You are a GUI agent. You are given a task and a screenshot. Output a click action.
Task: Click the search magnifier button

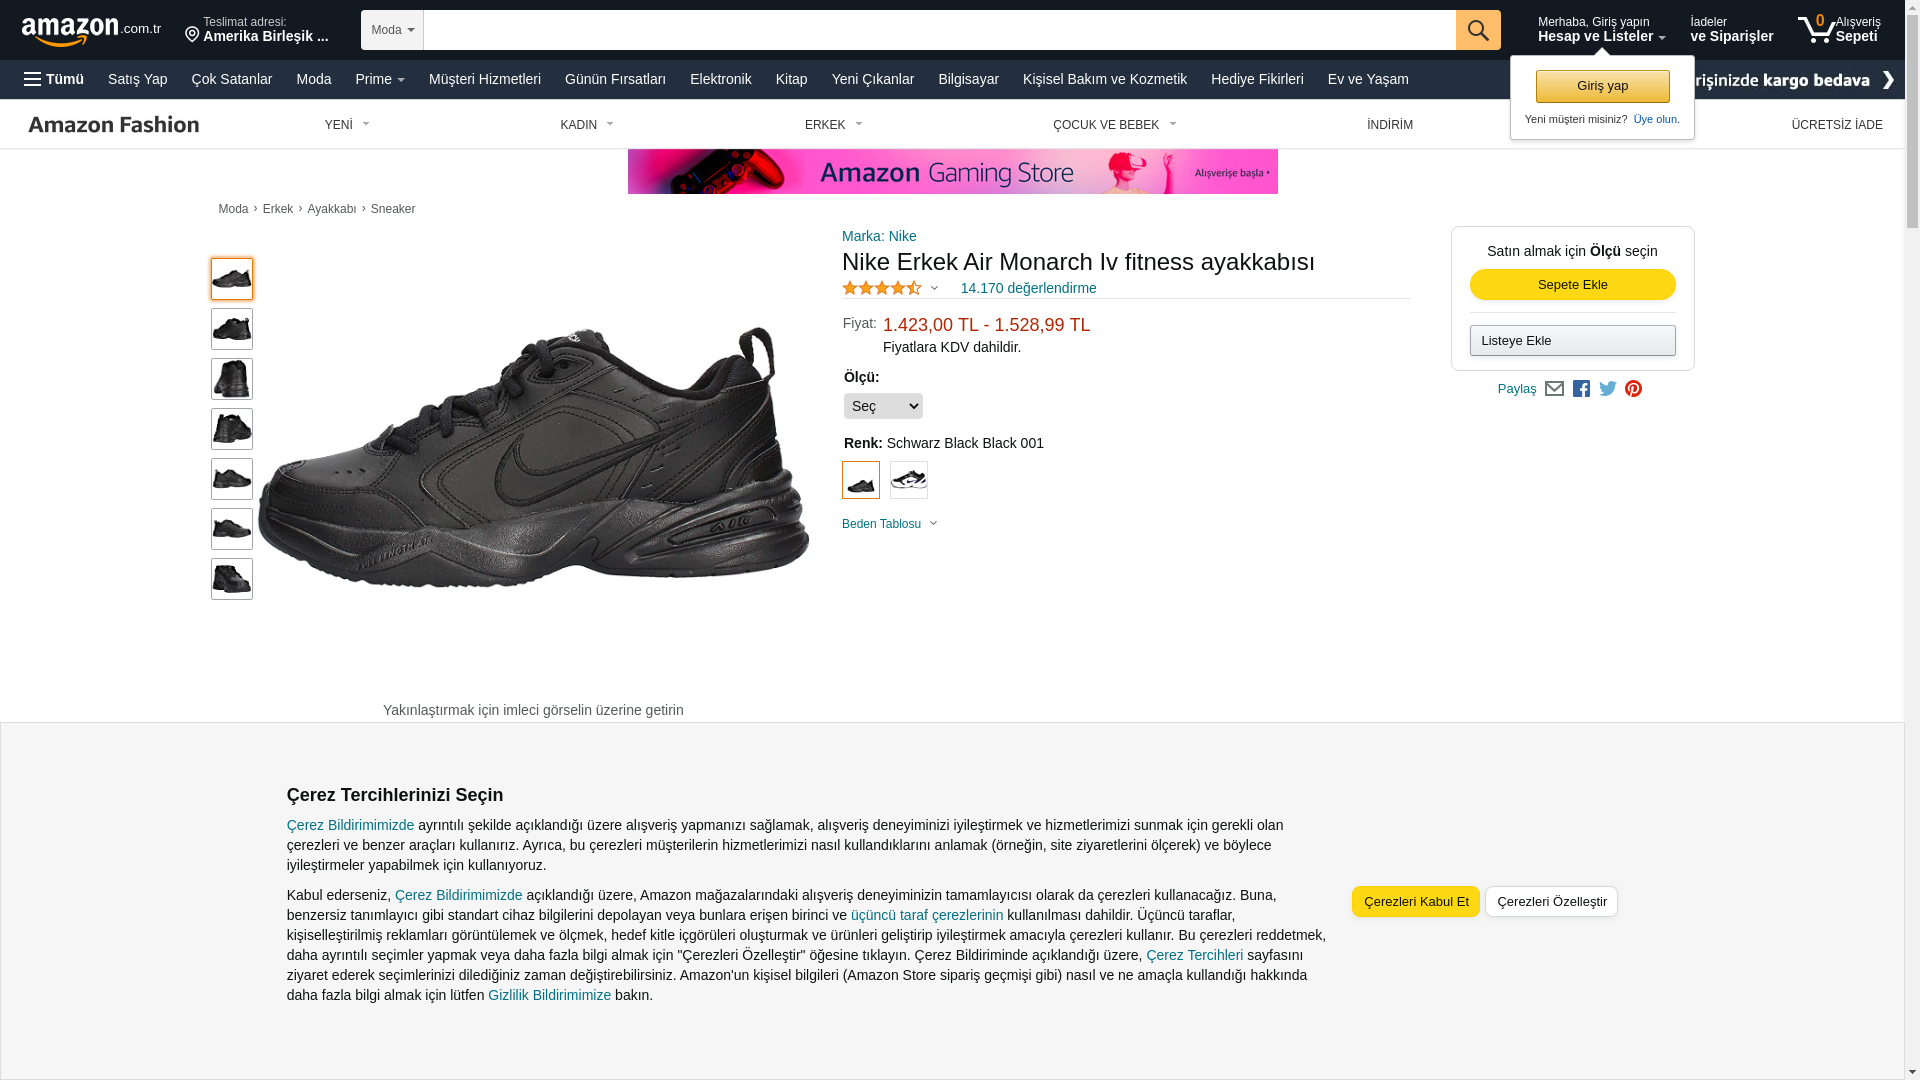click(1478, 30)
